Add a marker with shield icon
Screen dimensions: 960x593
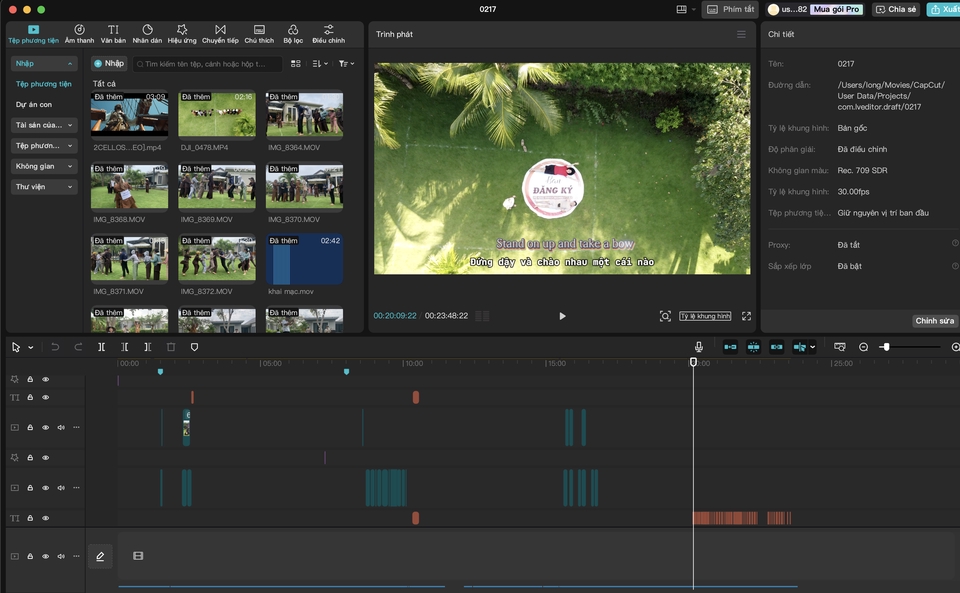pos(194,347)
